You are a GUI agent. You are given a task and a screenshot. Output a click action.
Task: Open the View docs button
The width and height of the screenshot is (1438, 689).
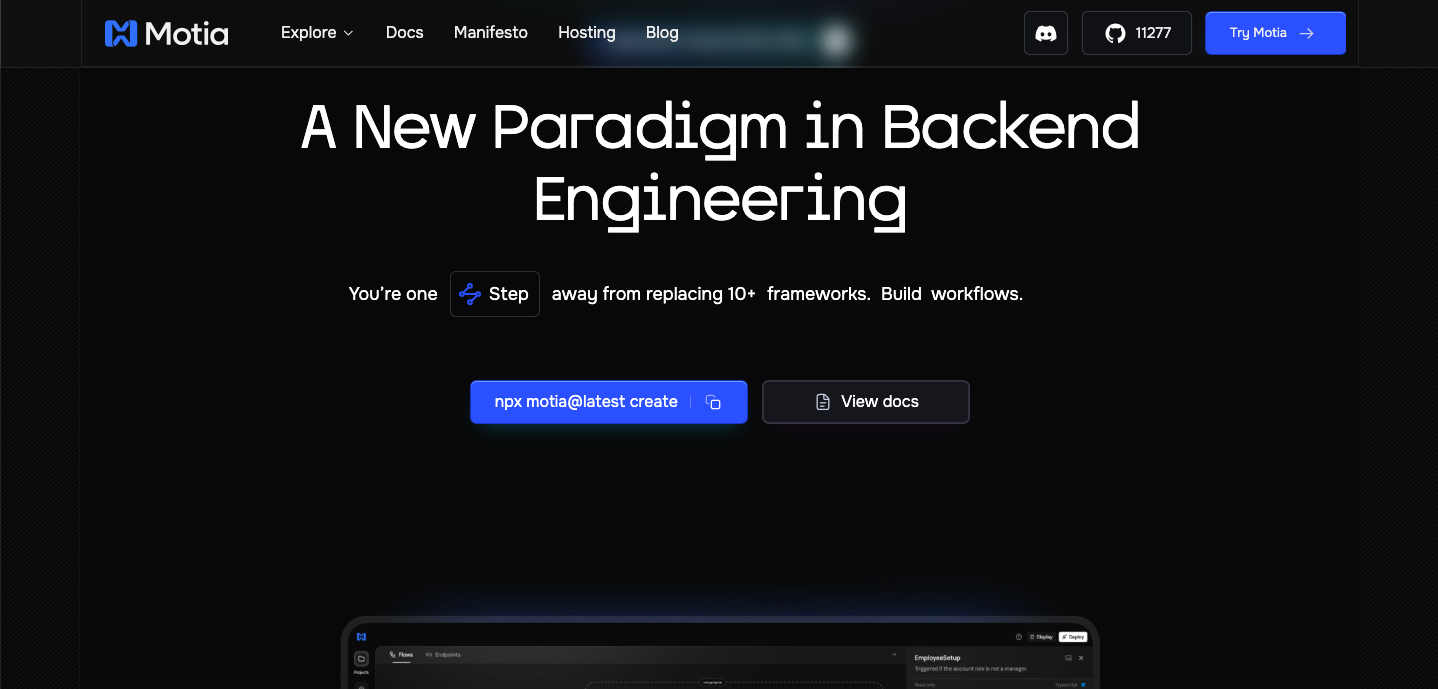(x=866, y=402)
